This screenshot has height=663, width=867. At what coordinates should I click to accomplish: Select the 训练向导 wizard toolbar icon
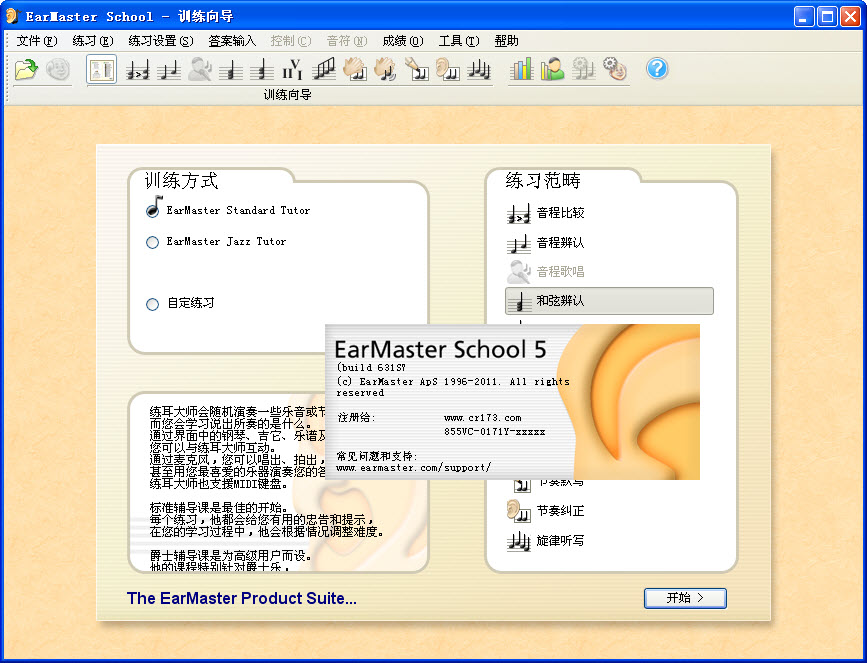102,69
